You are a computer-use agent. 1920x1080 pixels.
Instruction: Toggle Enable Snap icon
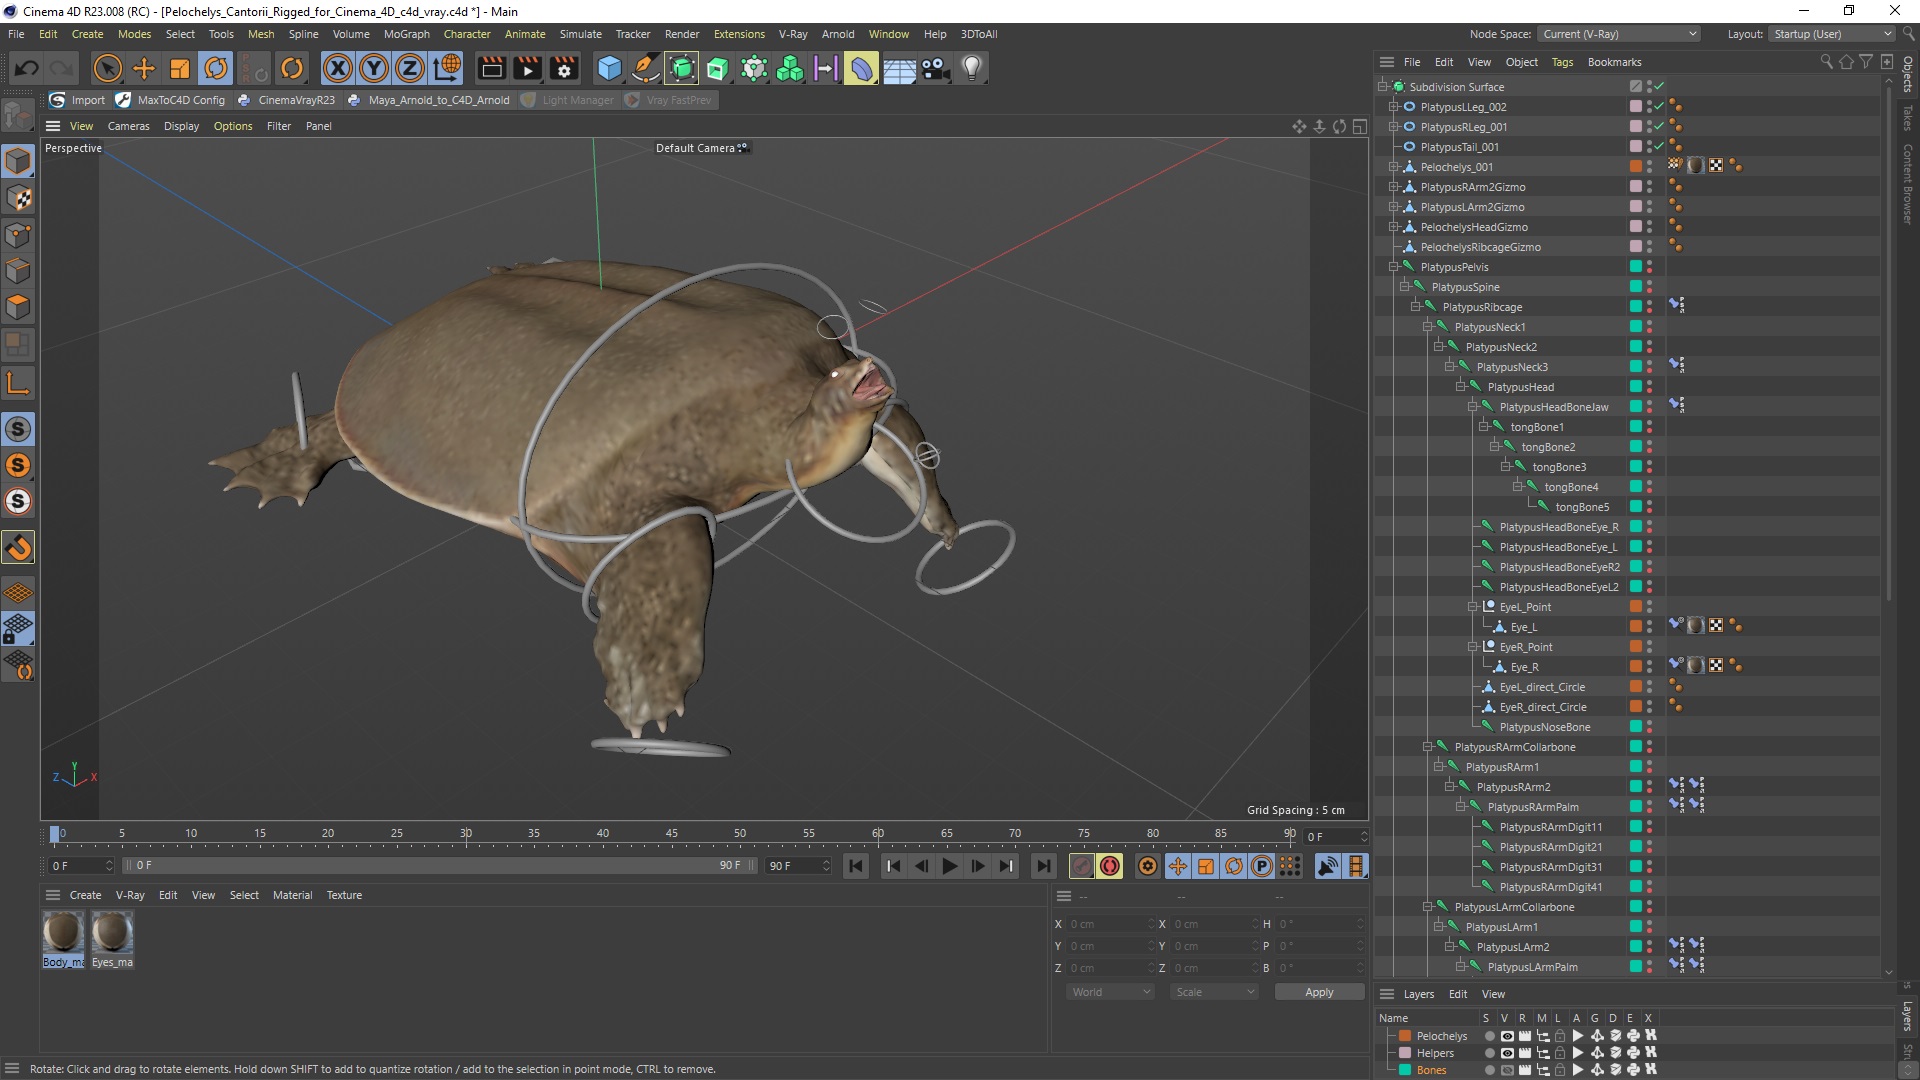(x=18, y=548)
